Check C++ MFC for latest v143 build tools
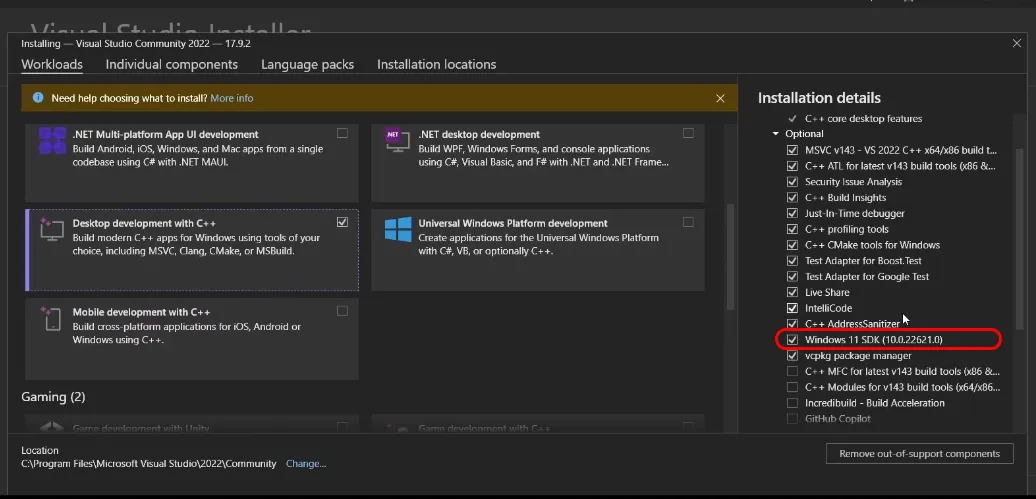 coord(792,371)
